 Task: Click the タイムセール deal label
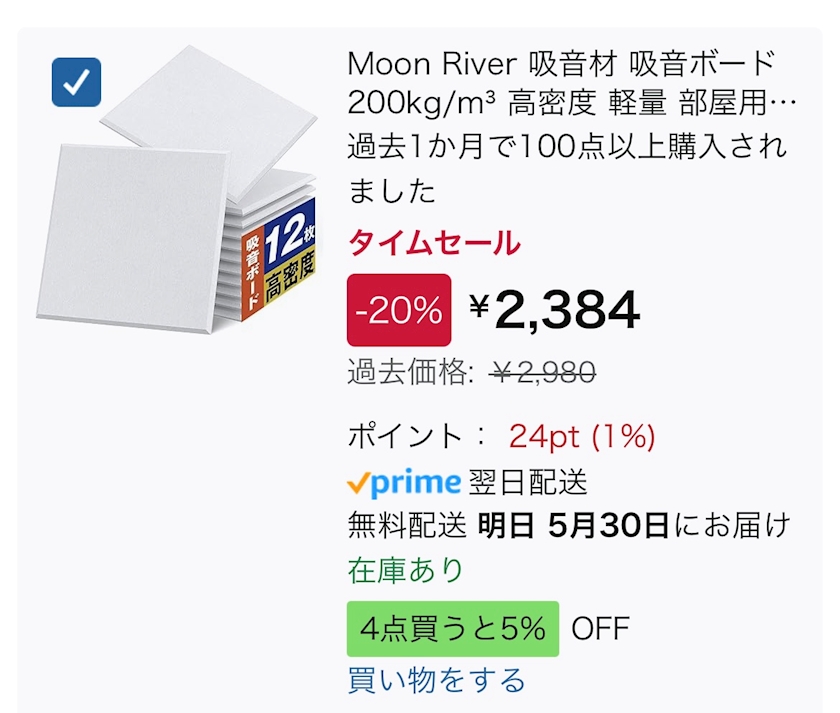click(x=434, y=243)
